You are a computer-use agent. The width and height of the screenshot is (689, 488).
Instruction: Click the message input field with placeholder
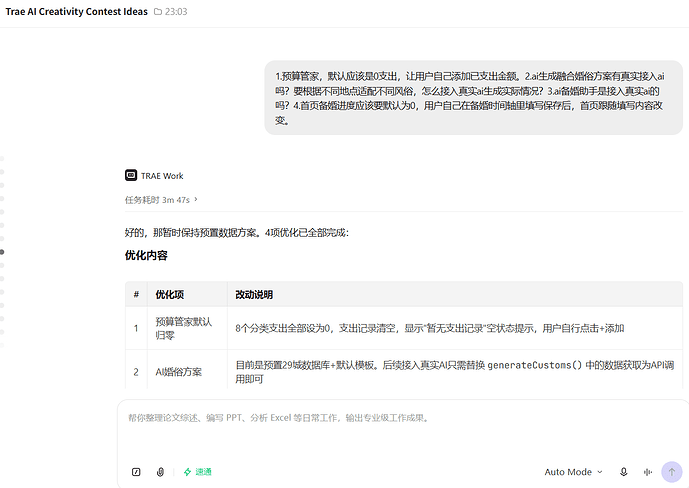pyautogui.click(x=403, y=418)
